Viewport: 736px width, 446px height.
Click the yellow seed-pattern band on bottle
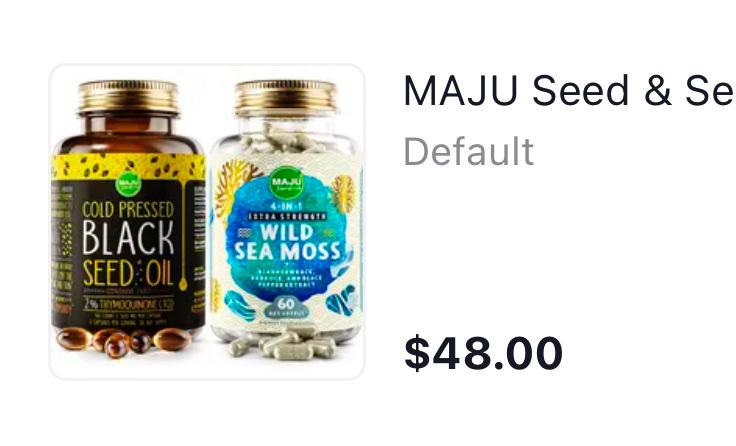[128, 166]
